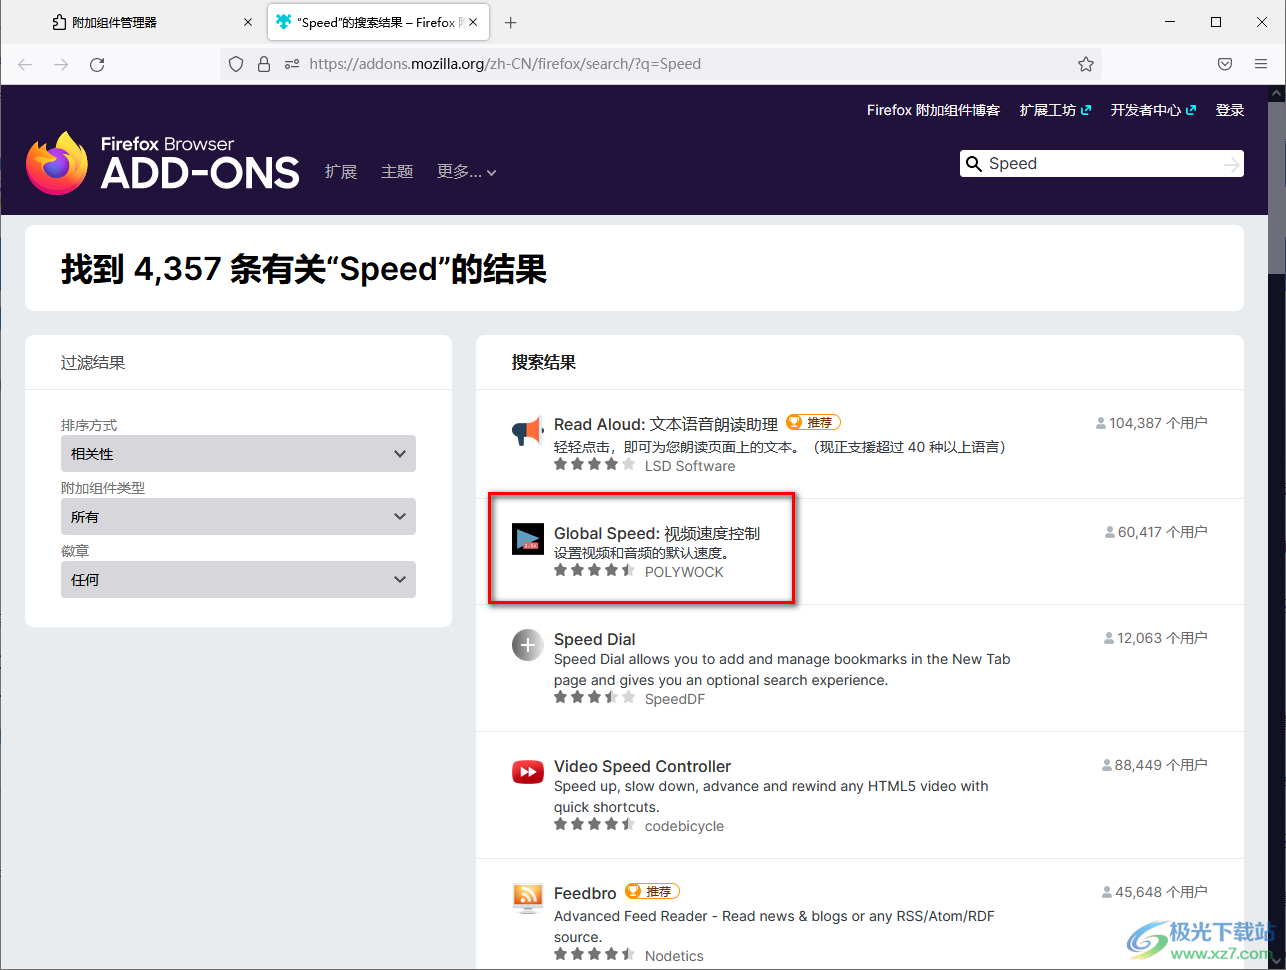Click the Firefox logo in the Add-ons header
Viewport: 1286px width, 970px height.
pyautogui.click(x=57, y=162)
